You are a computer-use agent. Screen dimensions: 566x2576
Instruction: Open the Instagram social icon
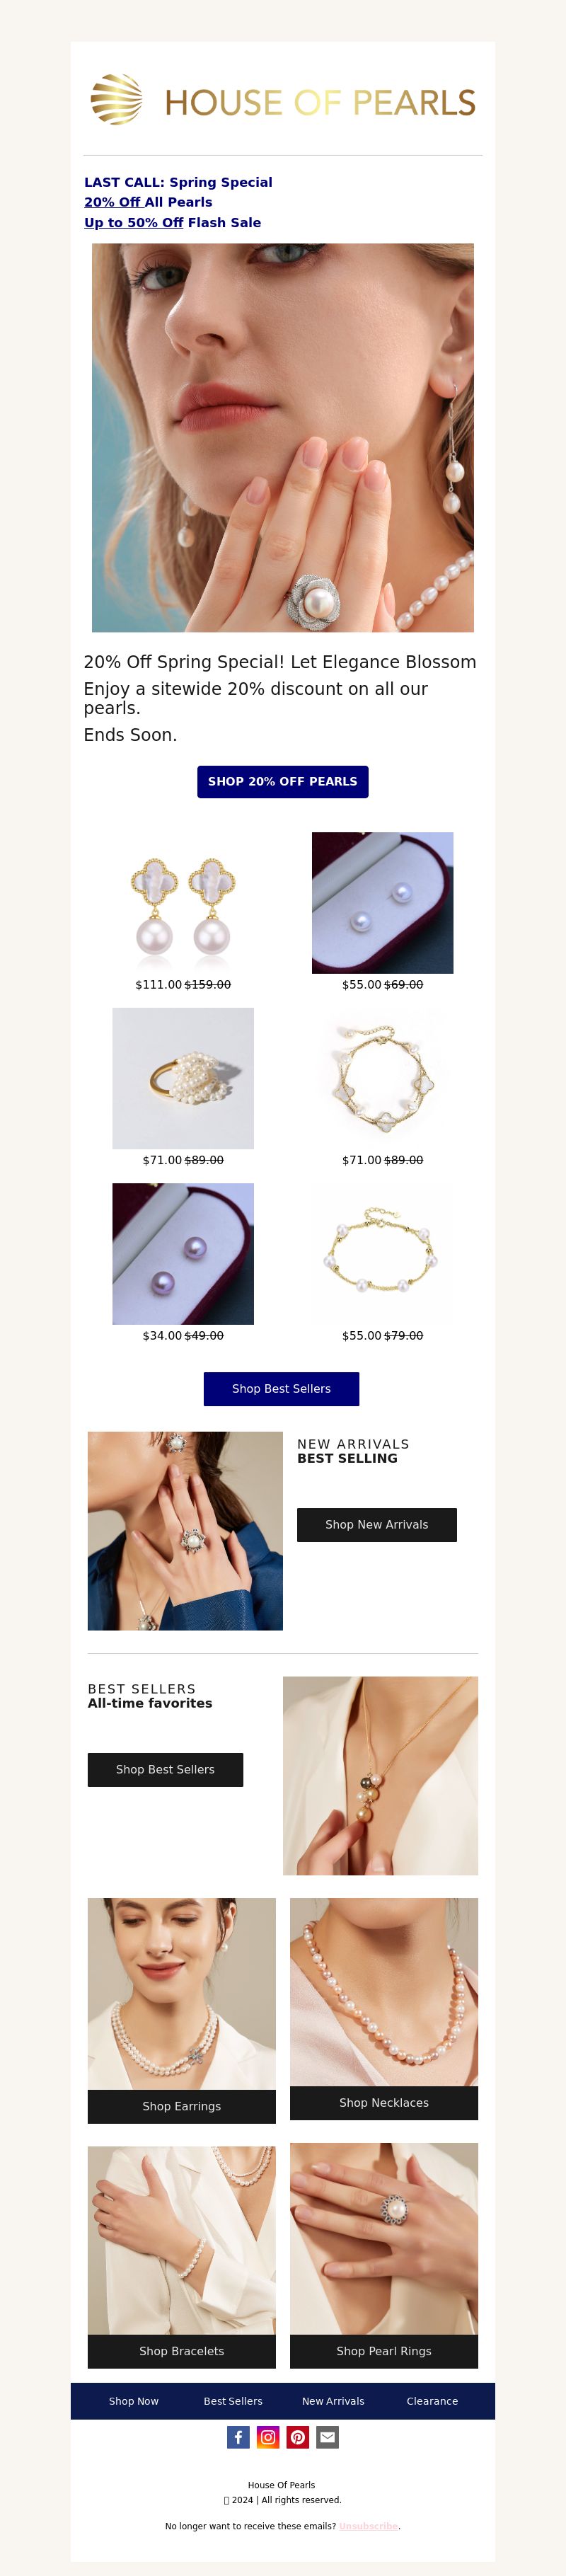[x=268, y=2437]
